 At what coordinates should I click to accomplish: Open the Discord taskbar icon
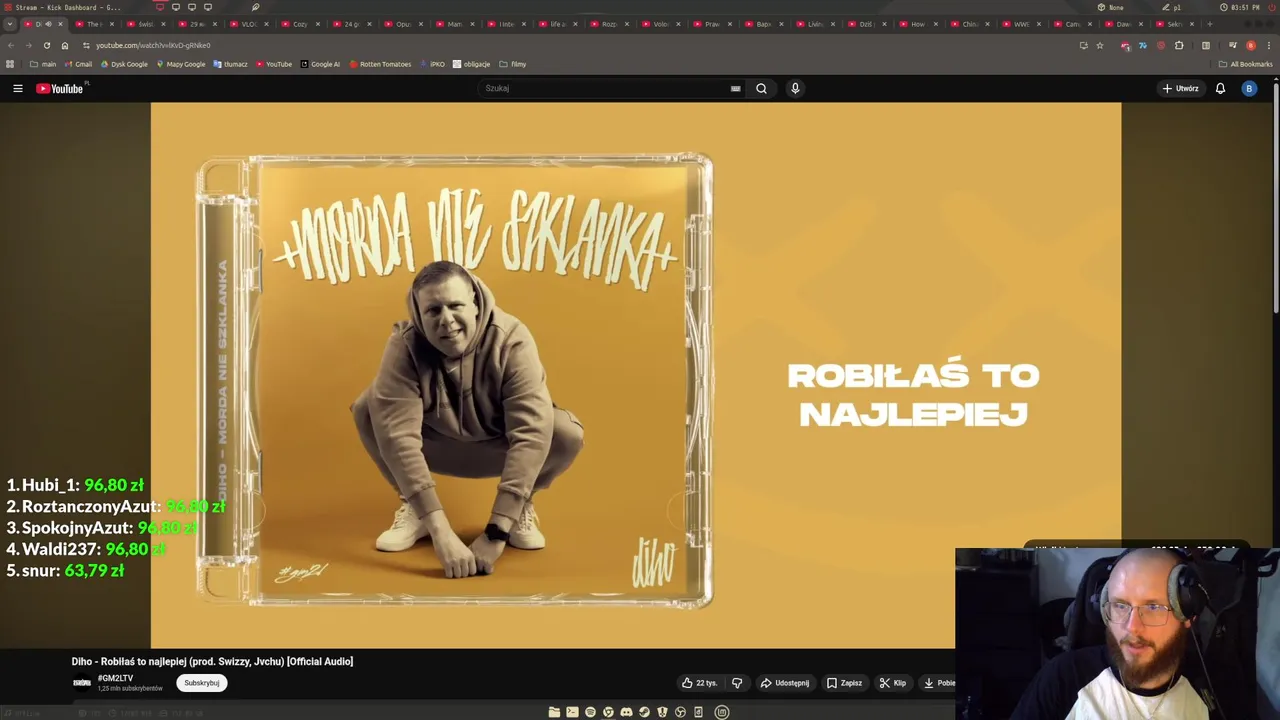626,712
